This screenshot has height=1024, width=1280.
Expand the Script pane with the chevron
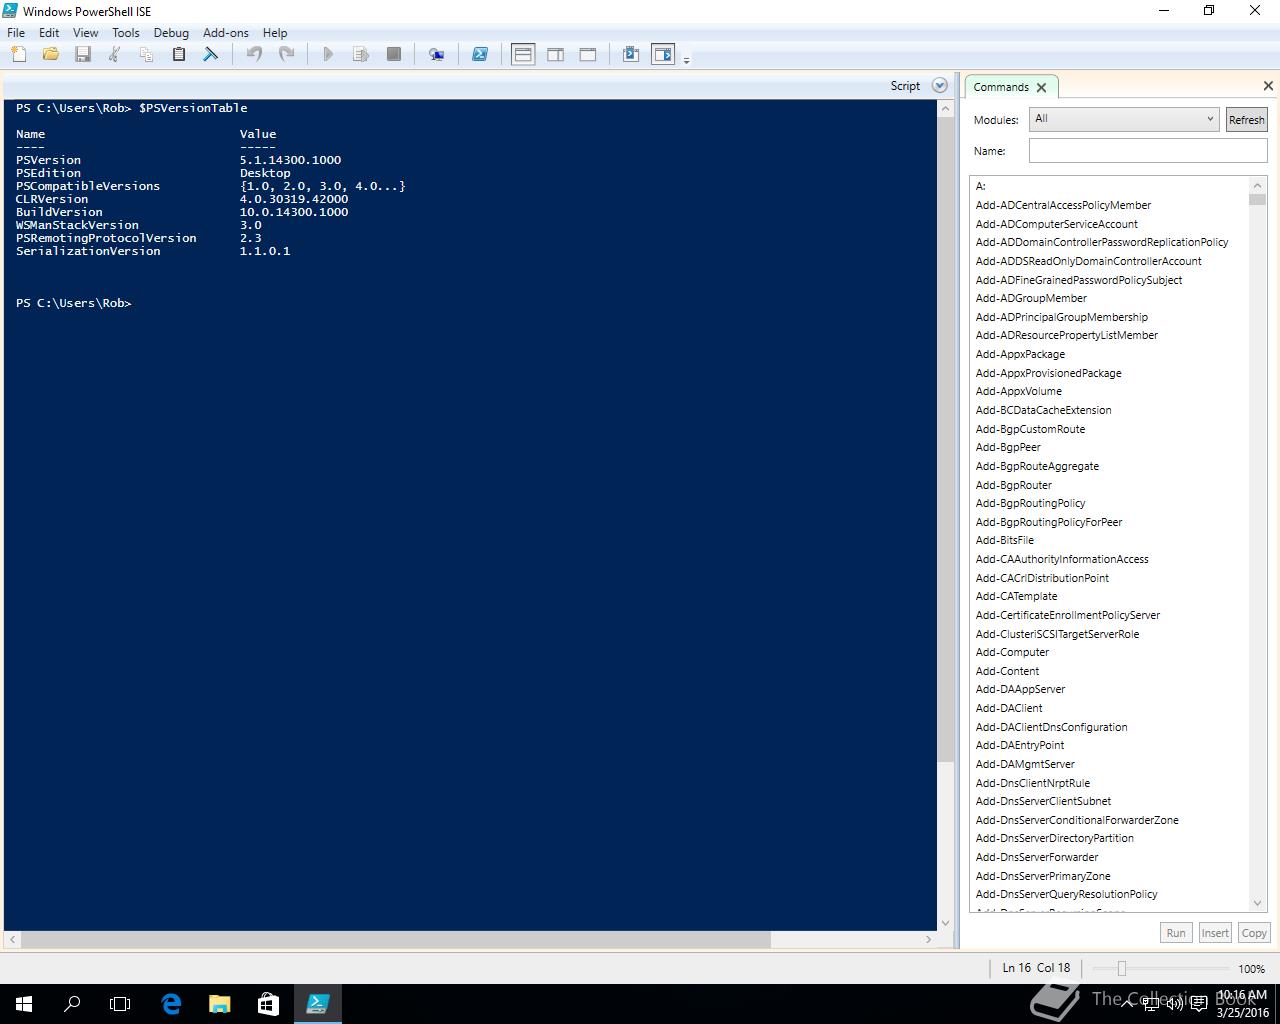939,86
